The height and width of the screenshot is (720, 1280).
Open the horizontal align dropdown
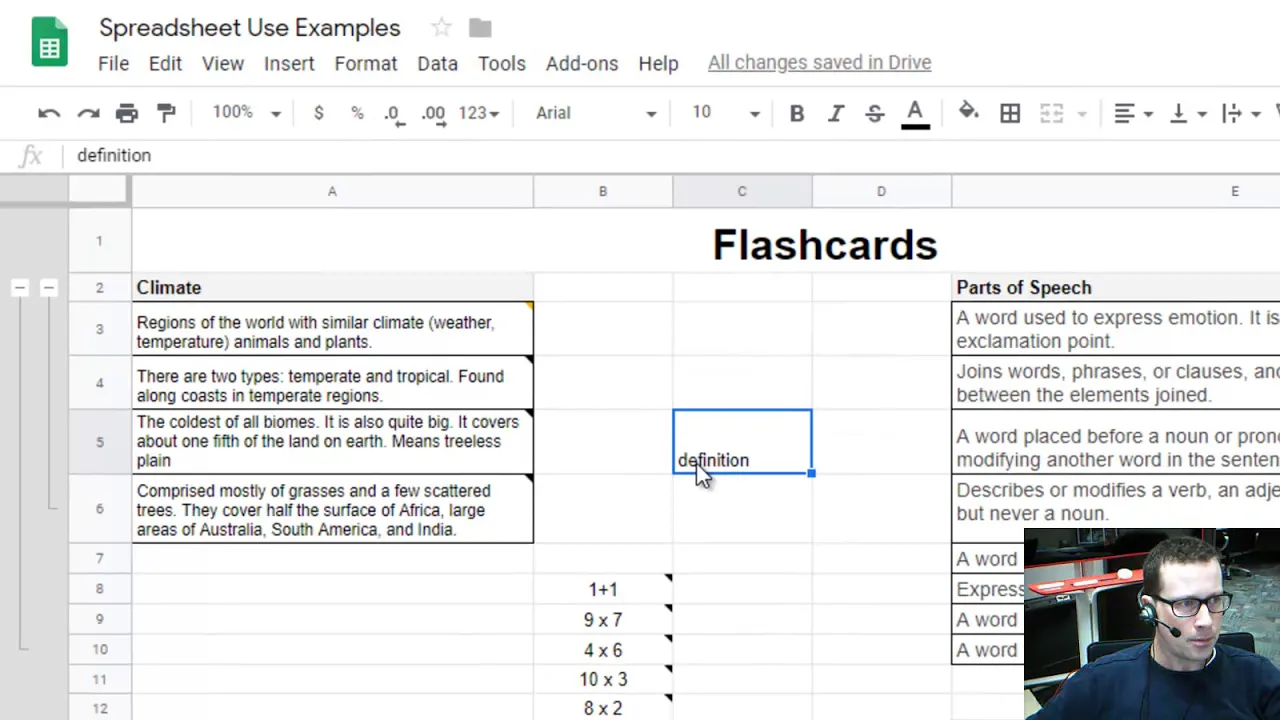(1133, 113)
